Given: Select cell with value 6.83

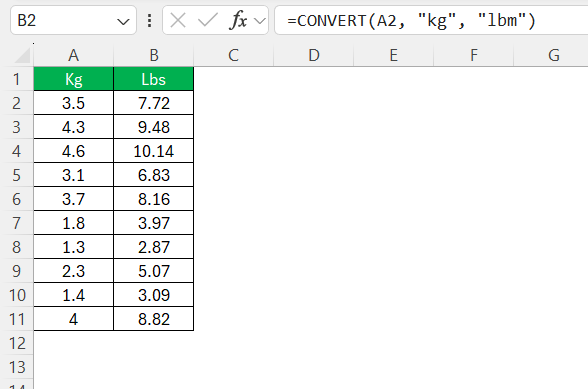Looking at the screenshot, I should (154, 175).
